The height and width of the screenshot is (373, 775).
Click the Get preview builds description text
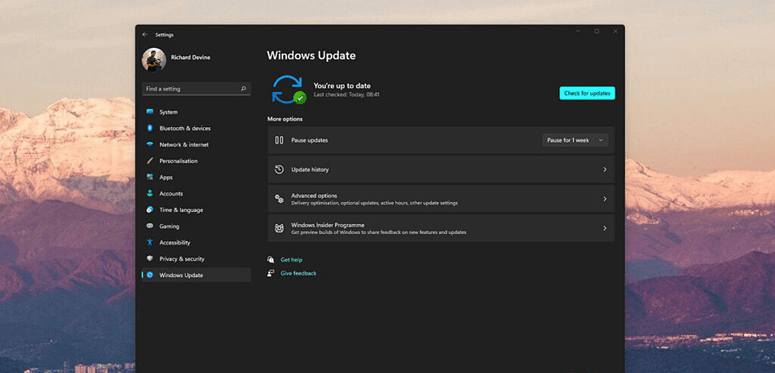point(379,232)
